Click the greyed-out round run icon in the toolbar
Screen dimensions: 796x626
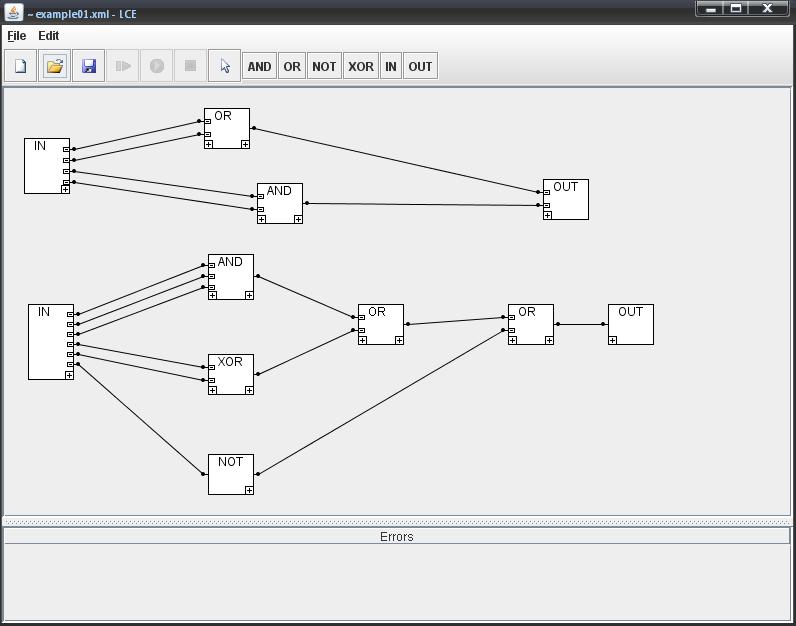point(156,66)
